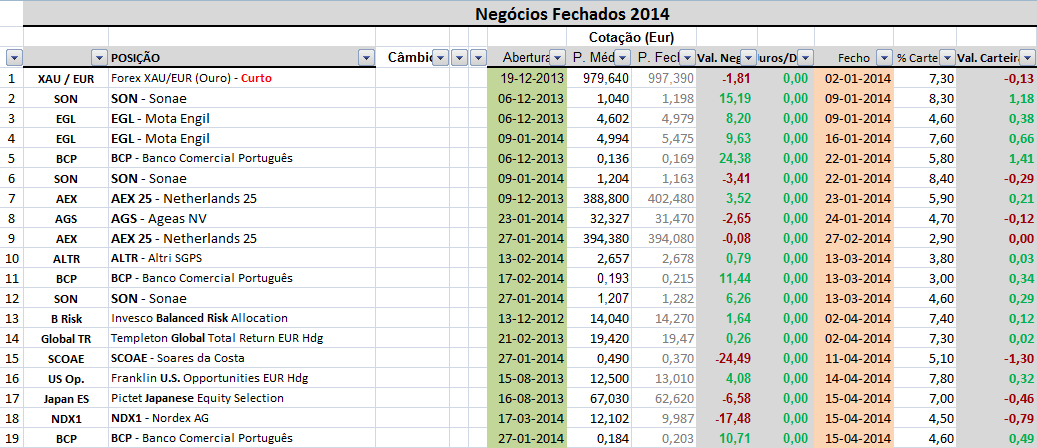Image resolution: width=1037 pixels, height=448 pixels.
Task: Select the opening date 19-12-2013 cell
Action: [x=527, y=78]
